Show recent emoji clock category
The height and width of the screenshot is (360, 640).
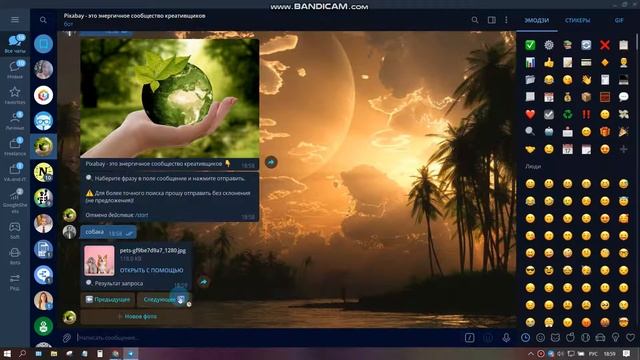pyautogui.click(x=525, y=338)
